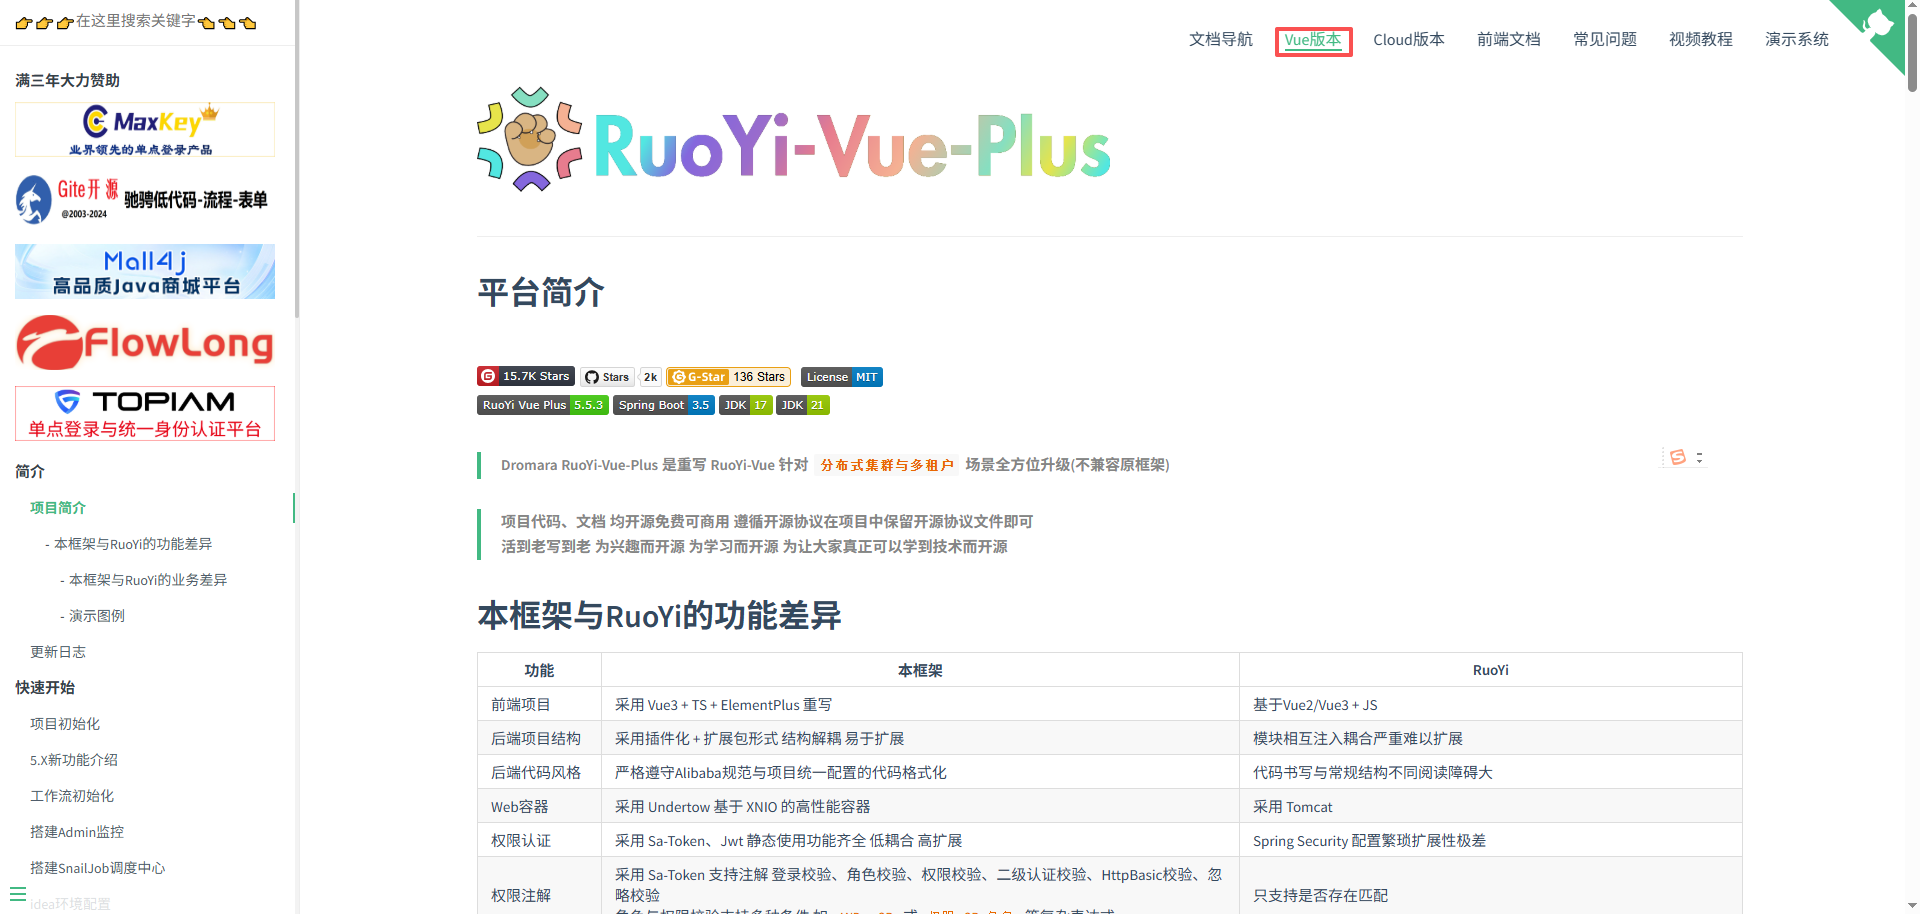Click the 后端项目结构 table cell

(539, 739)
